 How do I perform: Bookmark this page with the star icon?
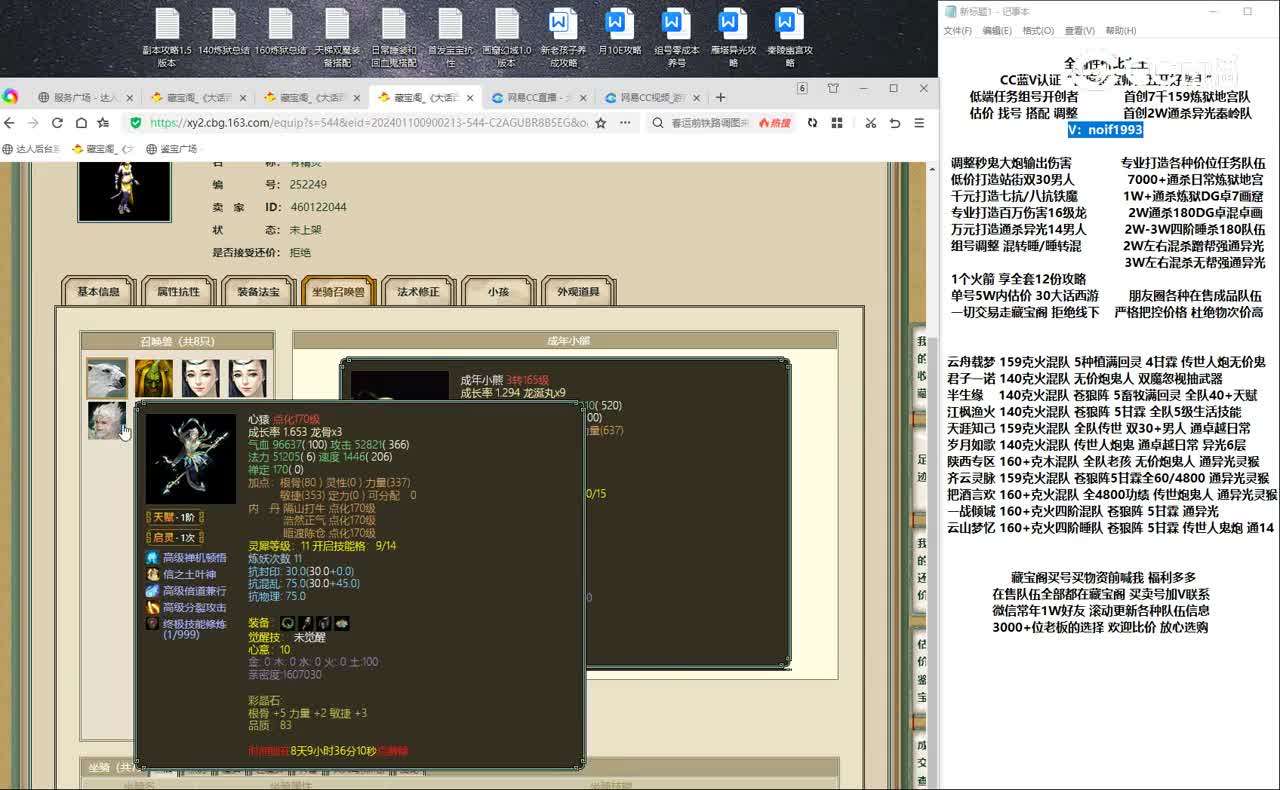(600, 123)
